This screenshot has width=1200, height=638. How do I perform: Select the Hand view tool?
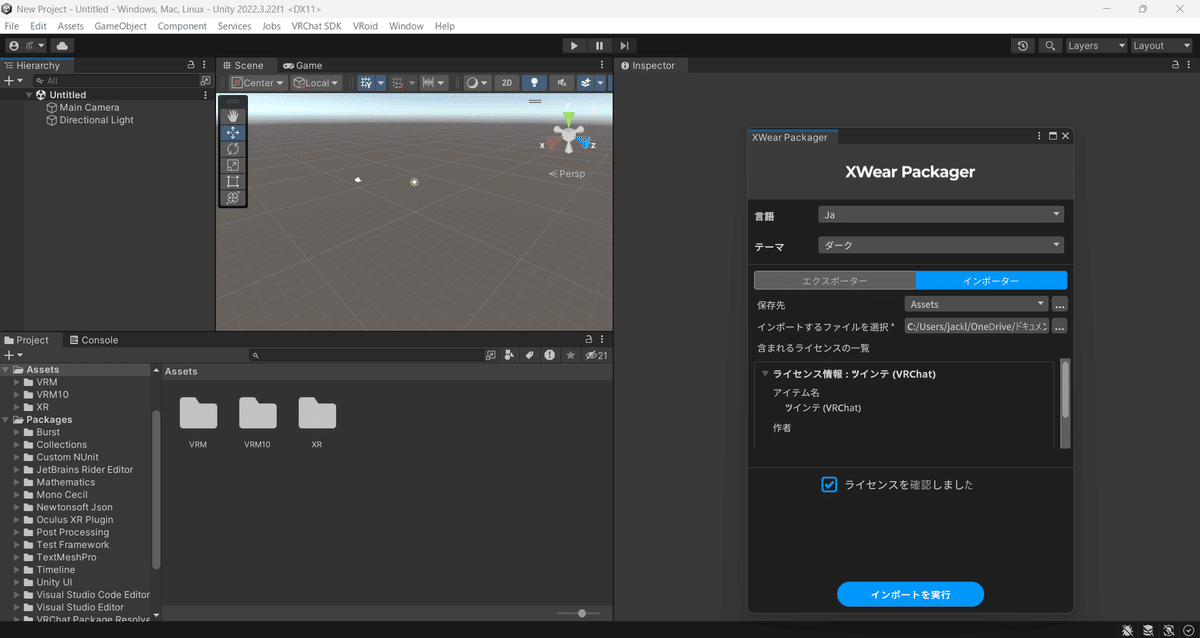(233, 116)
